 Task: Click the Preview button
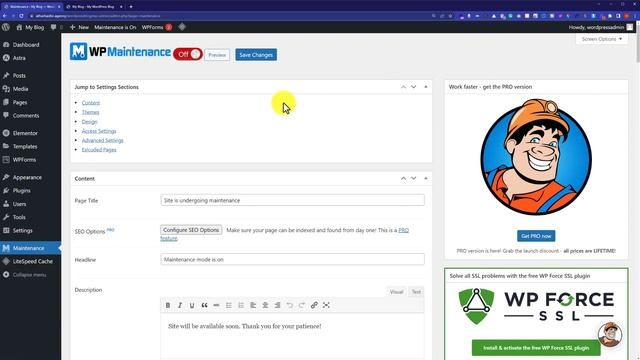tap(217, 55)
